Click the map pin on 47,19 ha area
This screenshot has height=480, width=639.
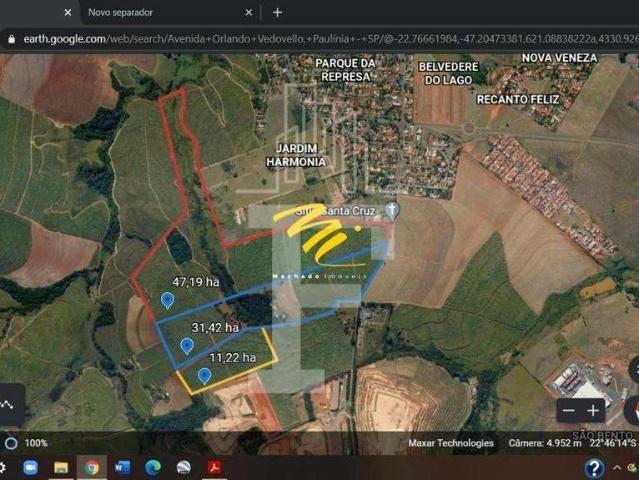pyautogui.click(x=167, y=299)
